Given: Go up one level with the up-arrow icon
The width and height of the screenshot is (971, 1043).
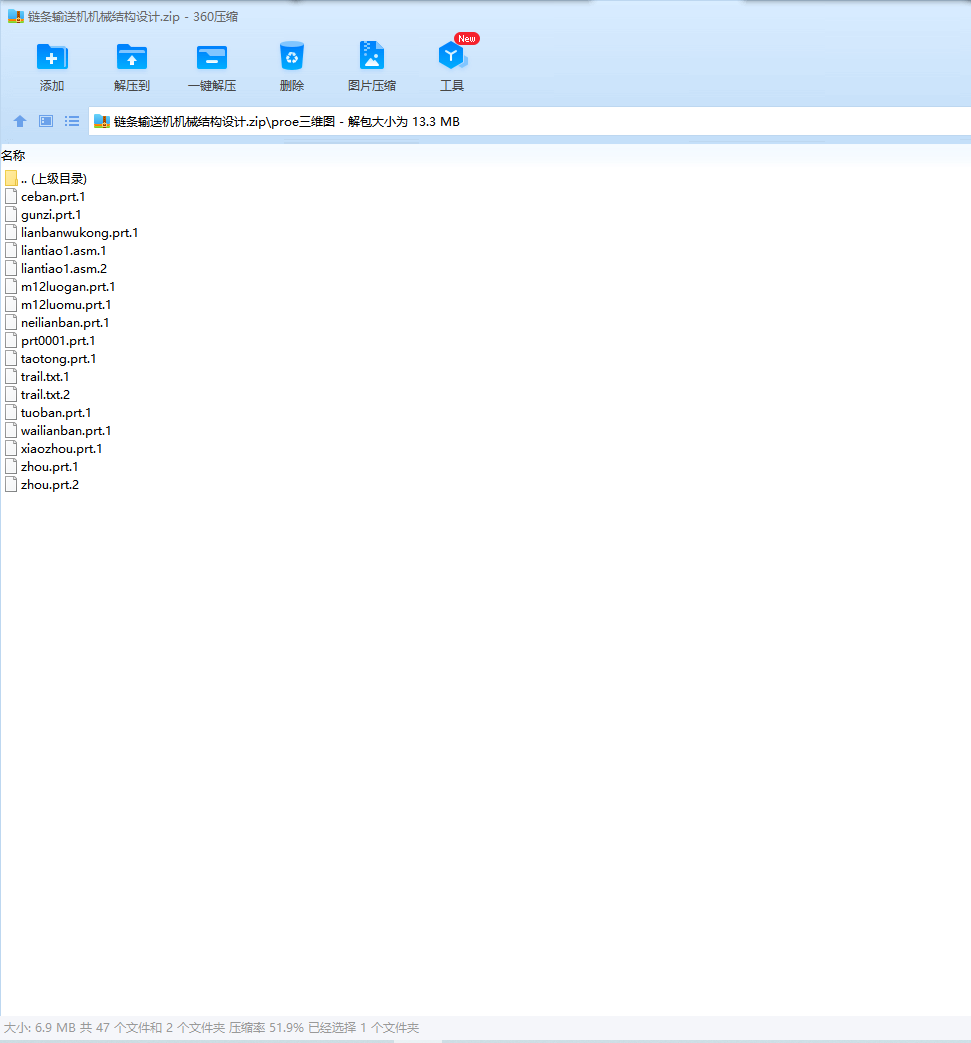Looking at the screenshot, I should click(x=20, y=121).
